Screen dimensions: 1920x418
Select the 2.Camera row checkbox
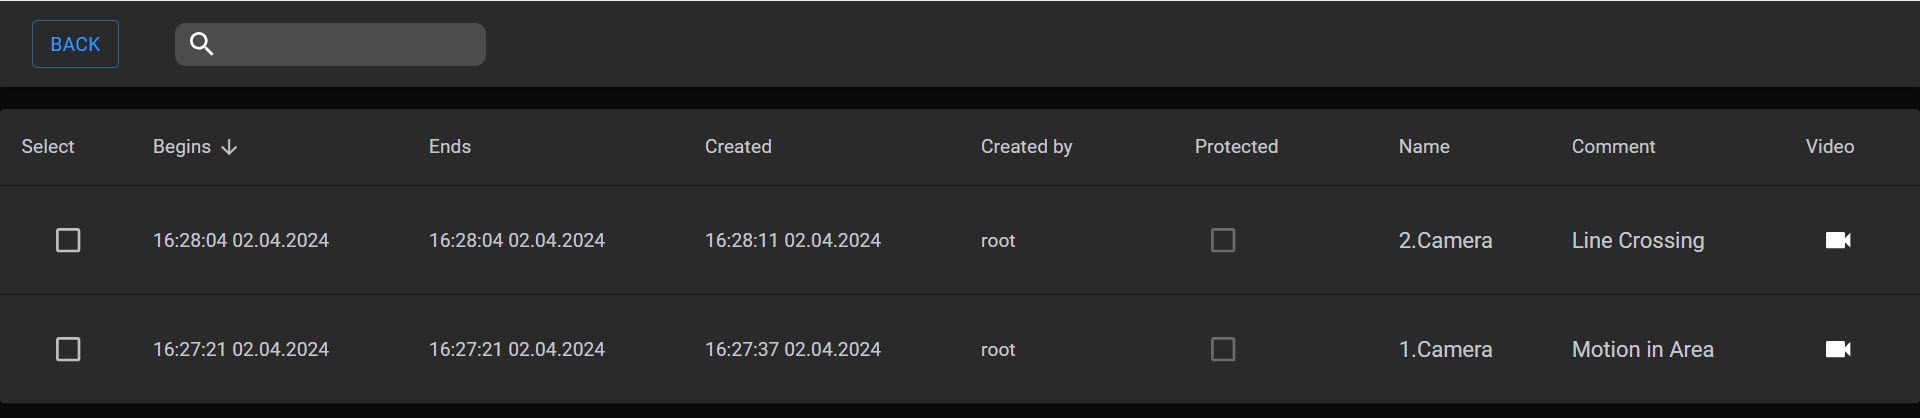pyautogui.click(x=68, y=240)
